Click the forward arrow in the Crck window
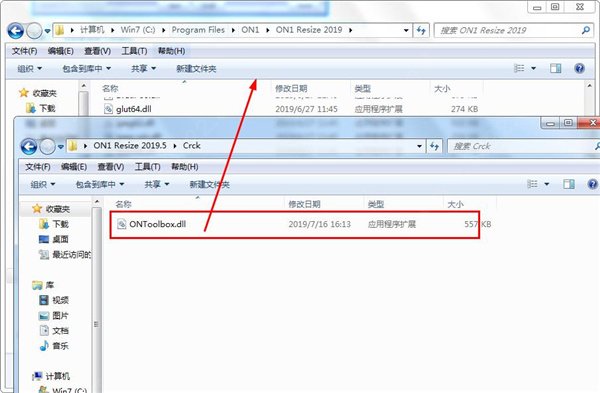 (x=47, y=147)
